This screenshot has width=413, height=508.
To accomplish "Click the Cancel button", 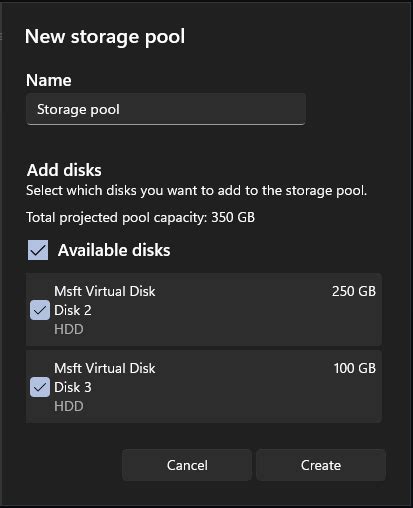I will [187, 465].
